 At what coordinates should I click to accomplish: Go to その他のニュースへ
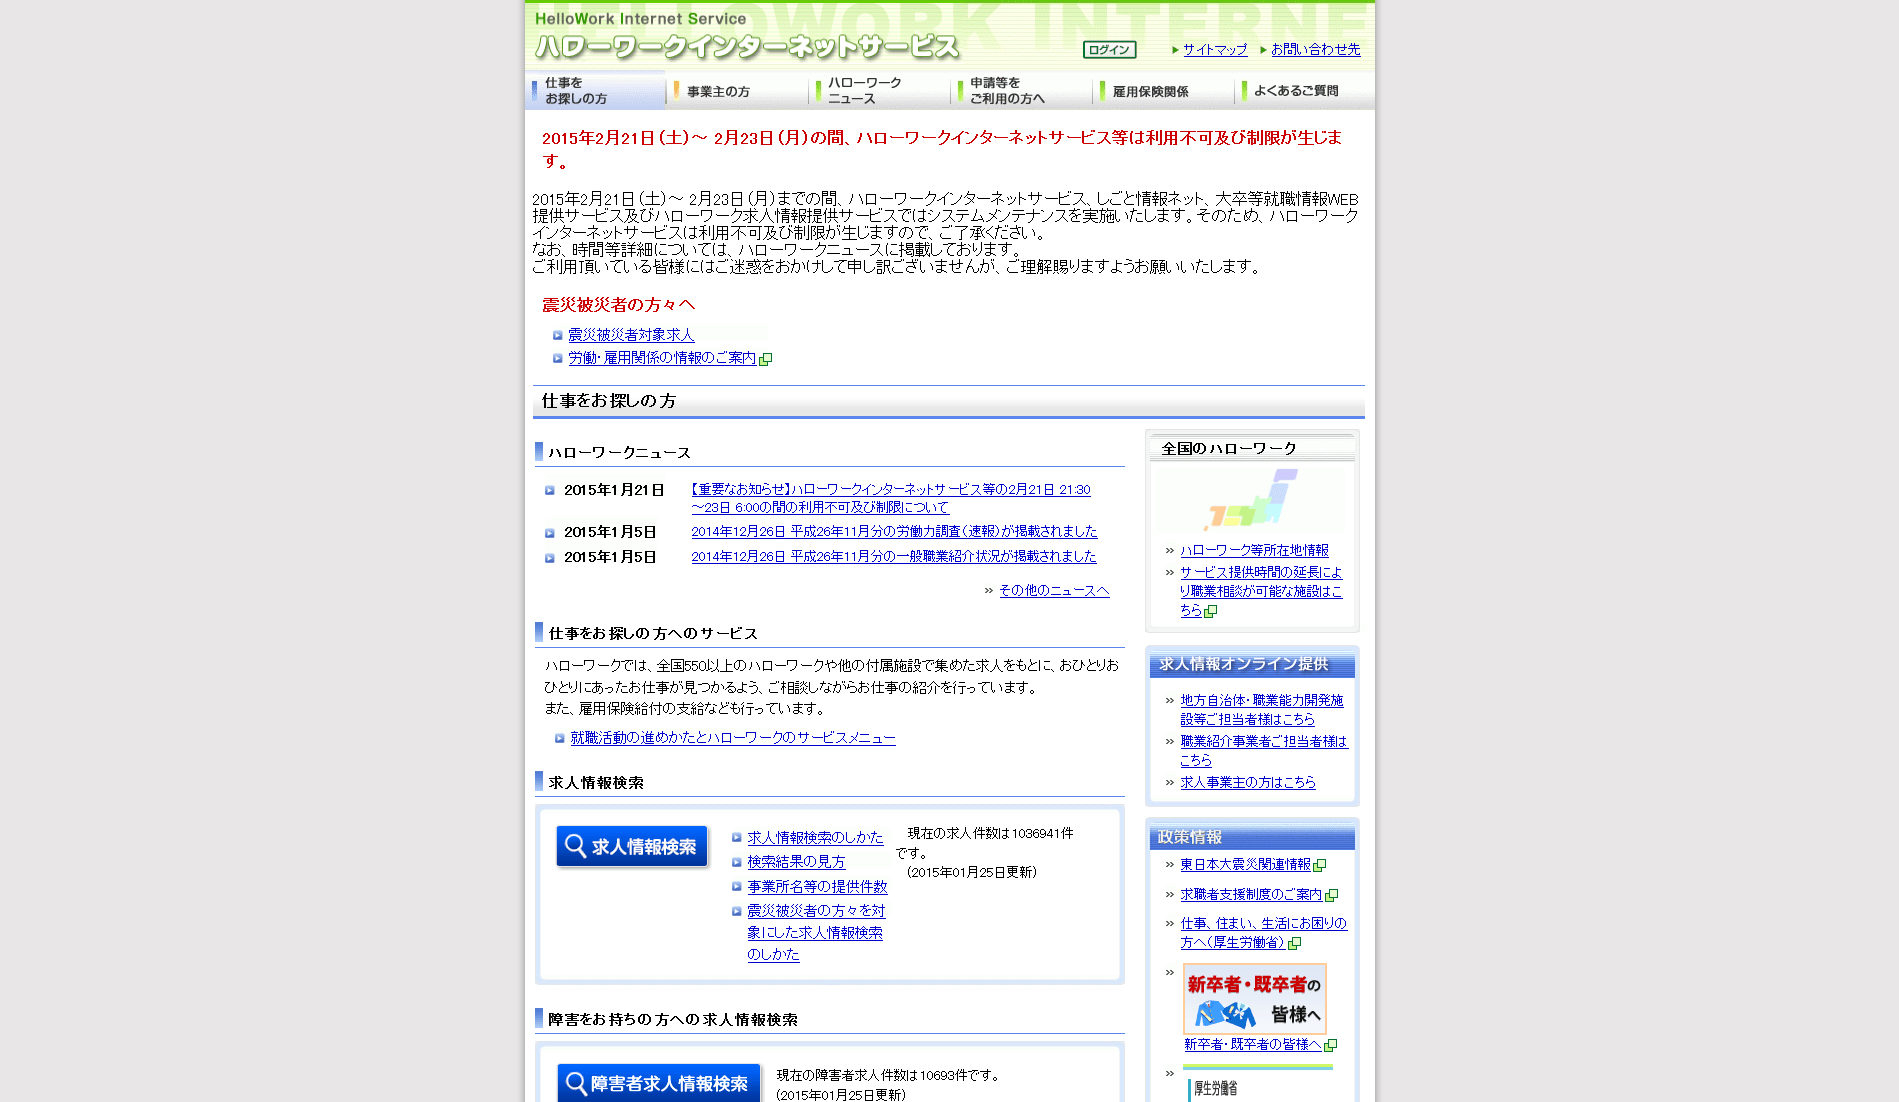pyautogui.click(x=1054, y=591)
